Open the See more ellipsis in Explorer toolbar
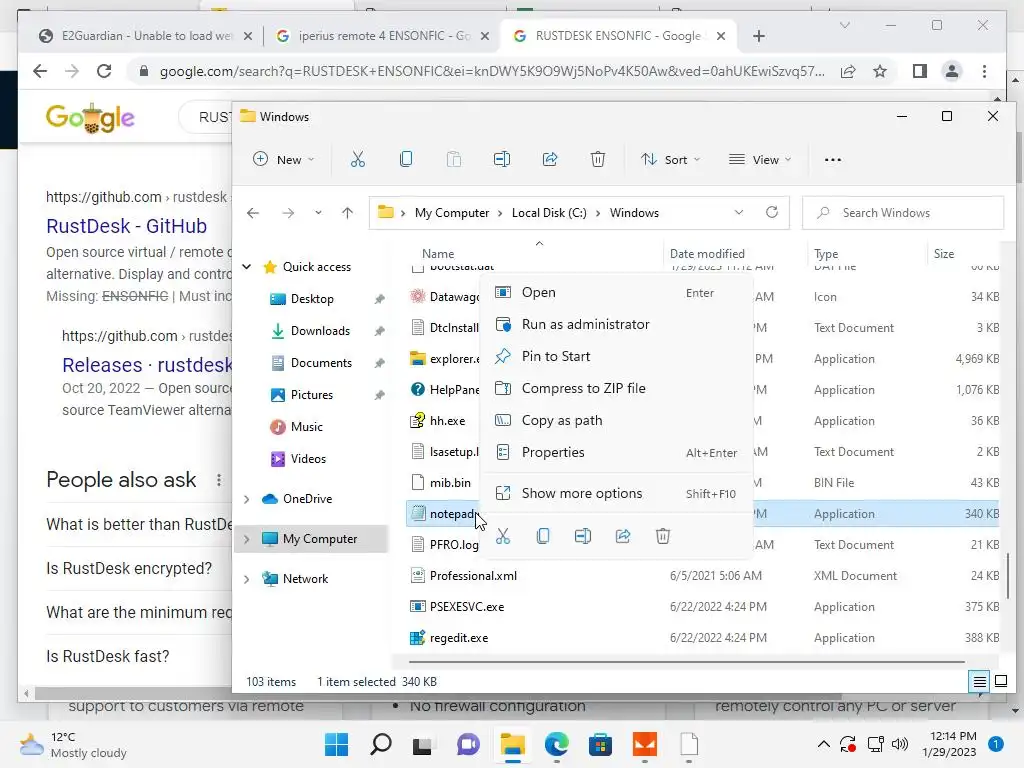Screen dimensions: 1024x768 pyautogui.click(x=833, y=159)
